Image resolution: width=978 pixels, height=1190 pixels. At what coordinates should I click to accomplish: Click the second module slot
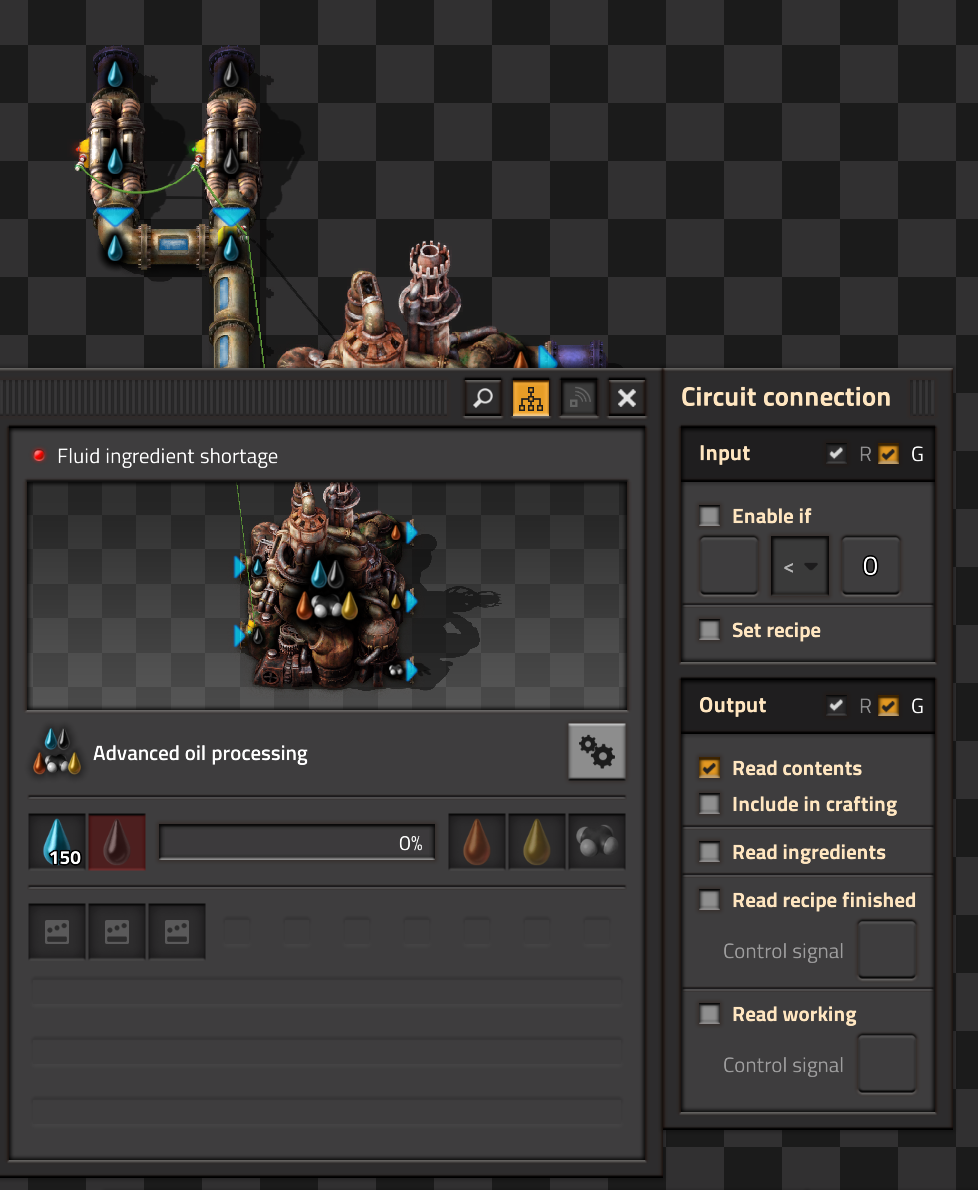pyautogui.click(x=117, y=931)
